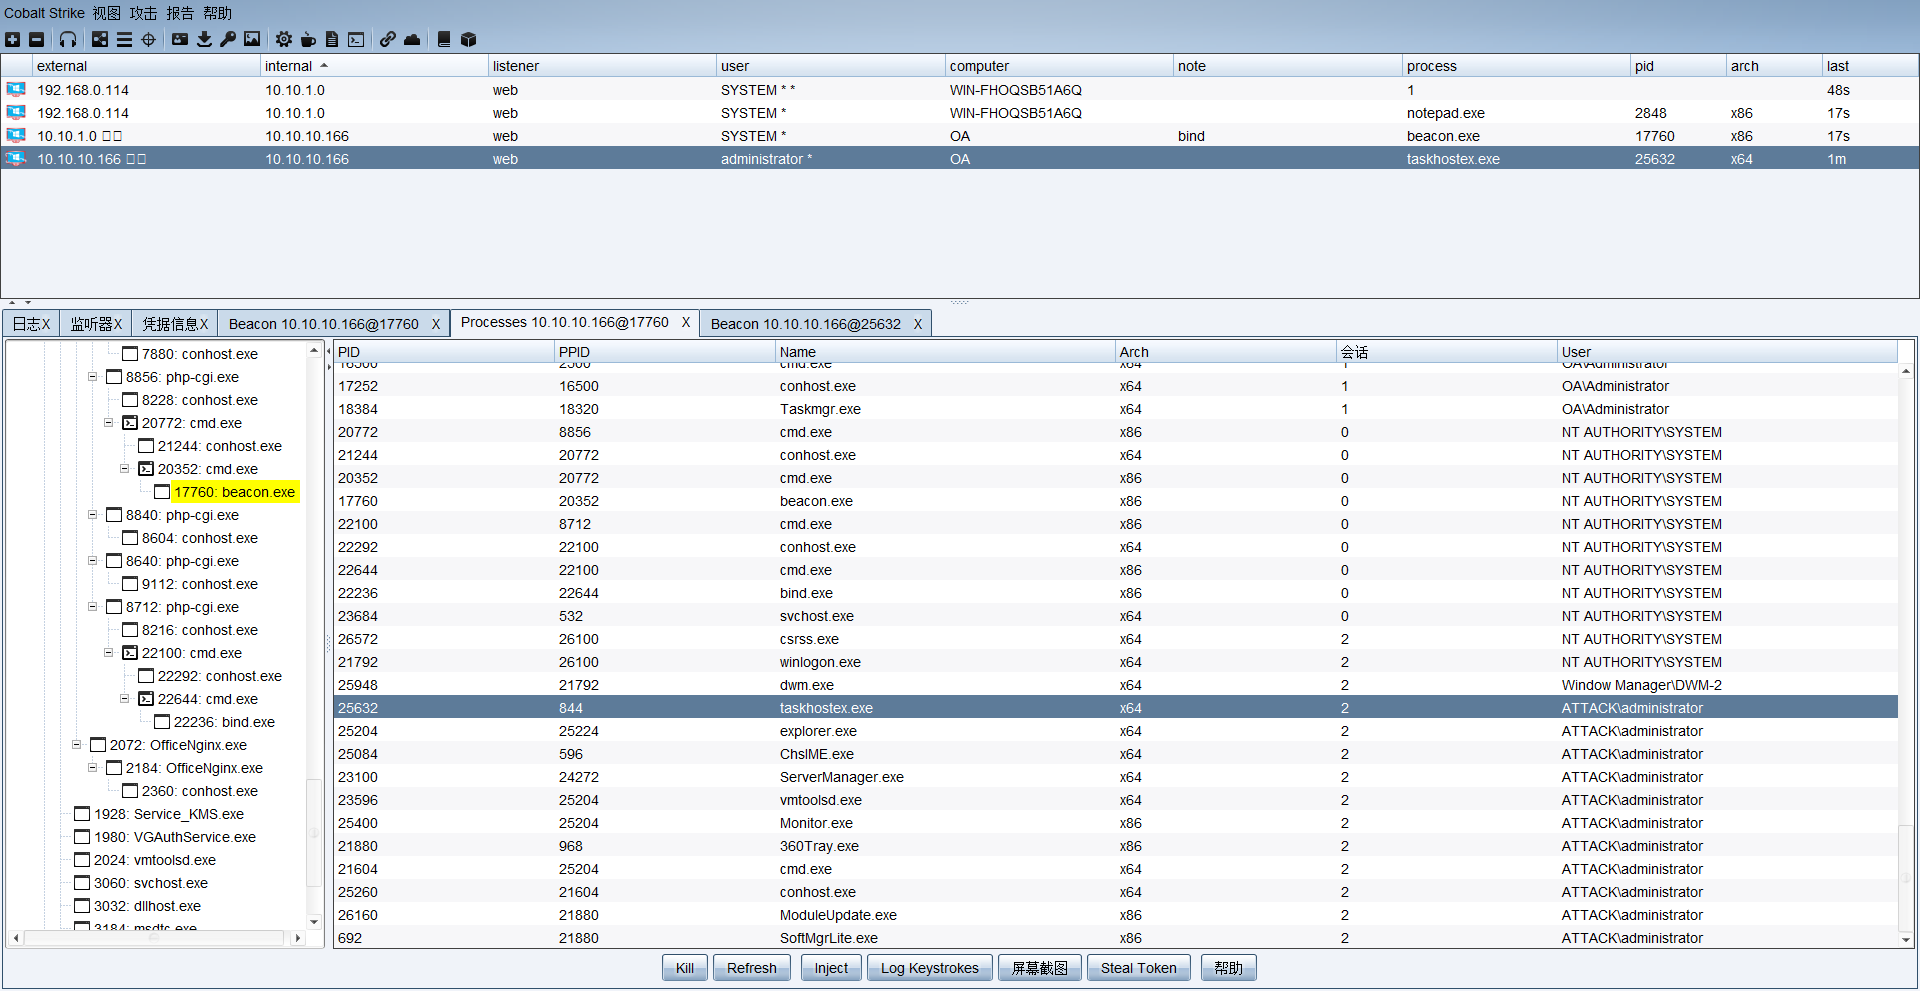The width and height of the screenshot is (1920, 991).
Task: Open about via the cube icon
Action: 468,39
